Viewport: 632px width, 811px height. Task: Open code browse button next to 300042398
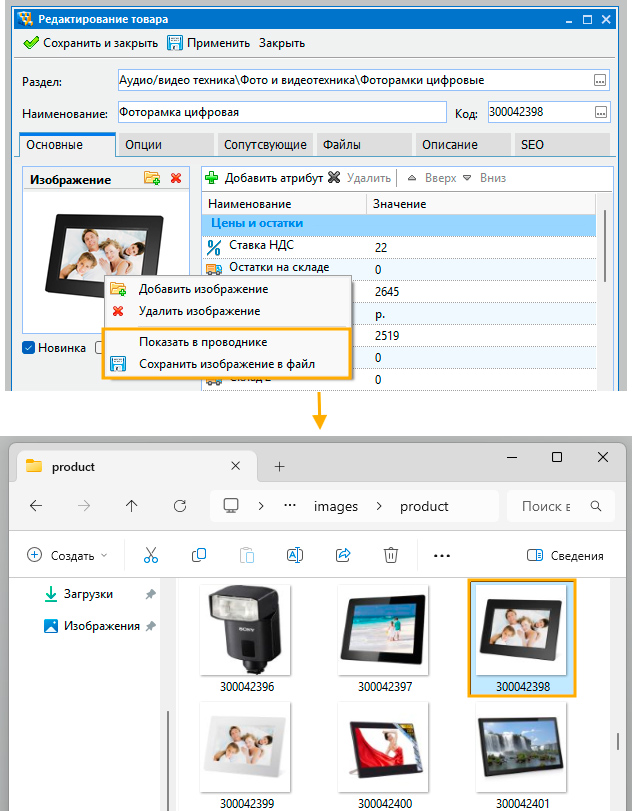[x=600, y=112]
